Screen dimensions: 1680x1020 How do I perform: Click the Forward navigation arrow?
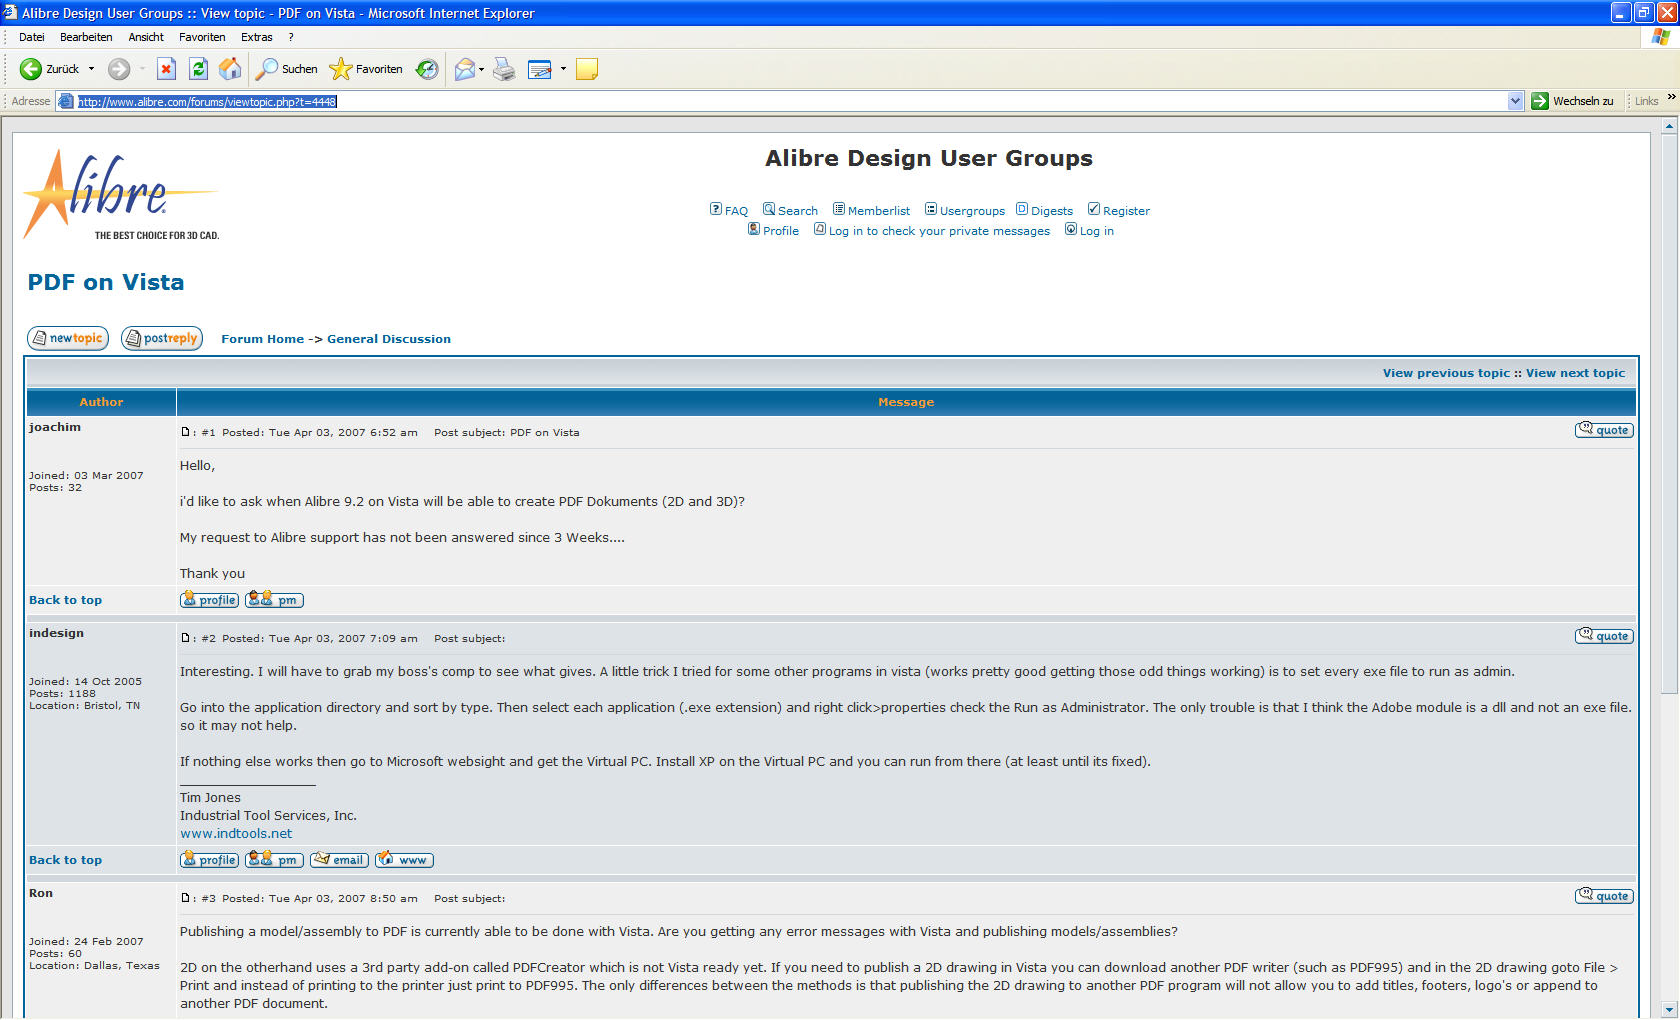tap(119, 69)
